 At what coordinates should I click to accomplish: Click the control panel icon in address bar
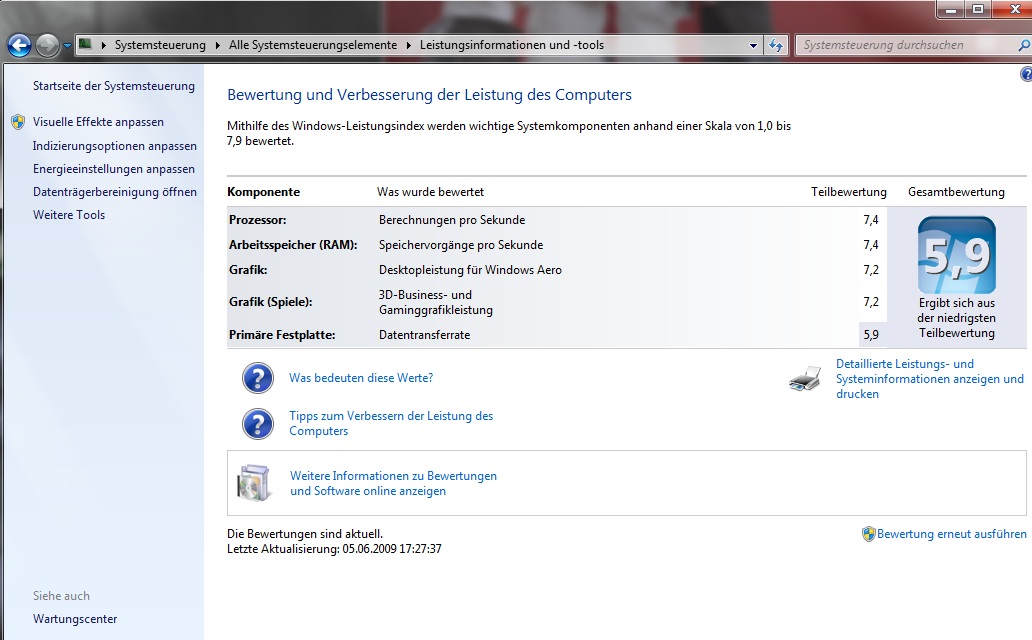pyautogui.click(x=85, y=44)
